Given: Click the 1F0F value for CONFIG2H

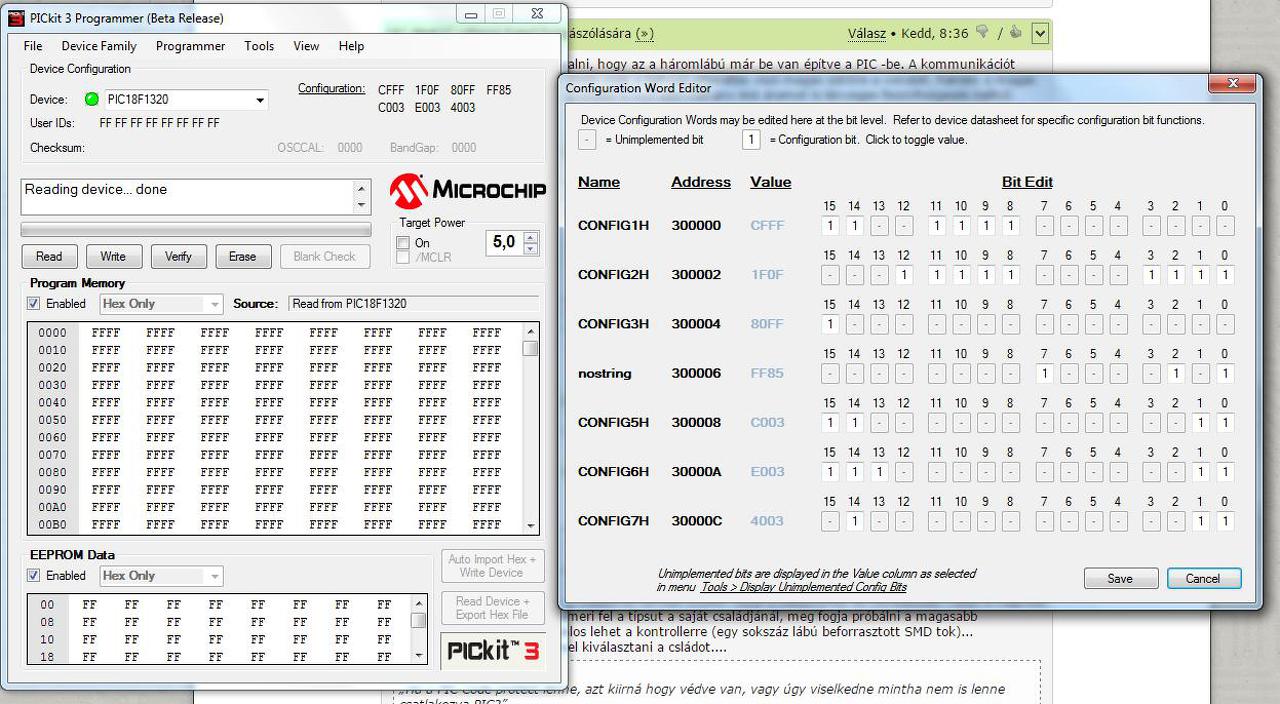Looking at the screenshot, I should [767, 274].
